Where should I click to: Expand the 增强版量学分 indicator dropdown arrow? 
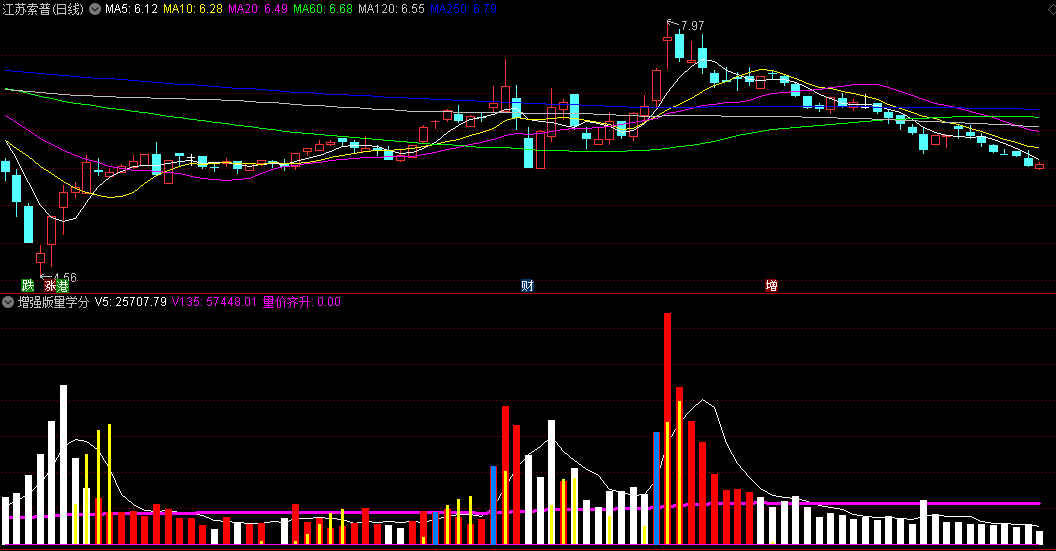click(8, 302)
